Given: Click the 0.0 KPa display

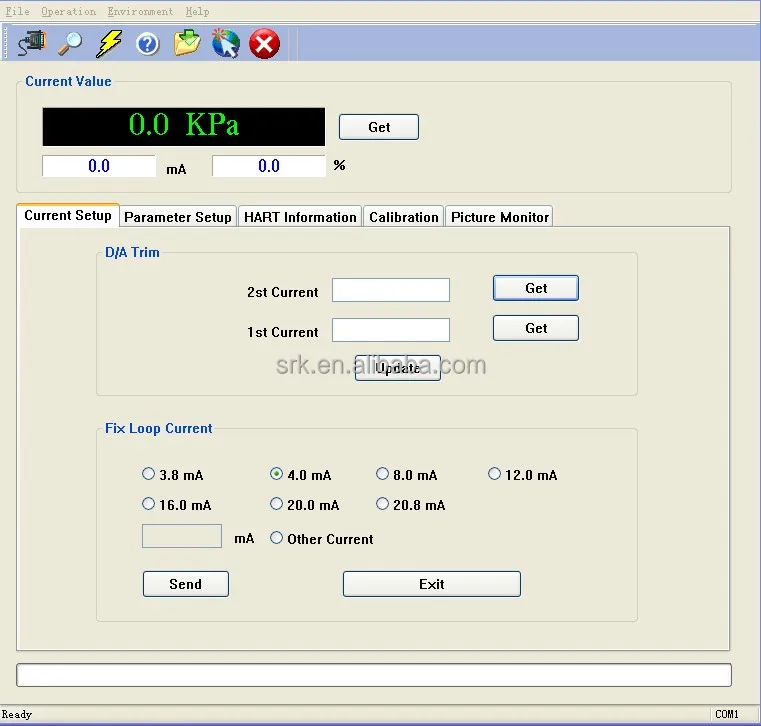Looking at the screenshot, I should [x=183, y=127].
